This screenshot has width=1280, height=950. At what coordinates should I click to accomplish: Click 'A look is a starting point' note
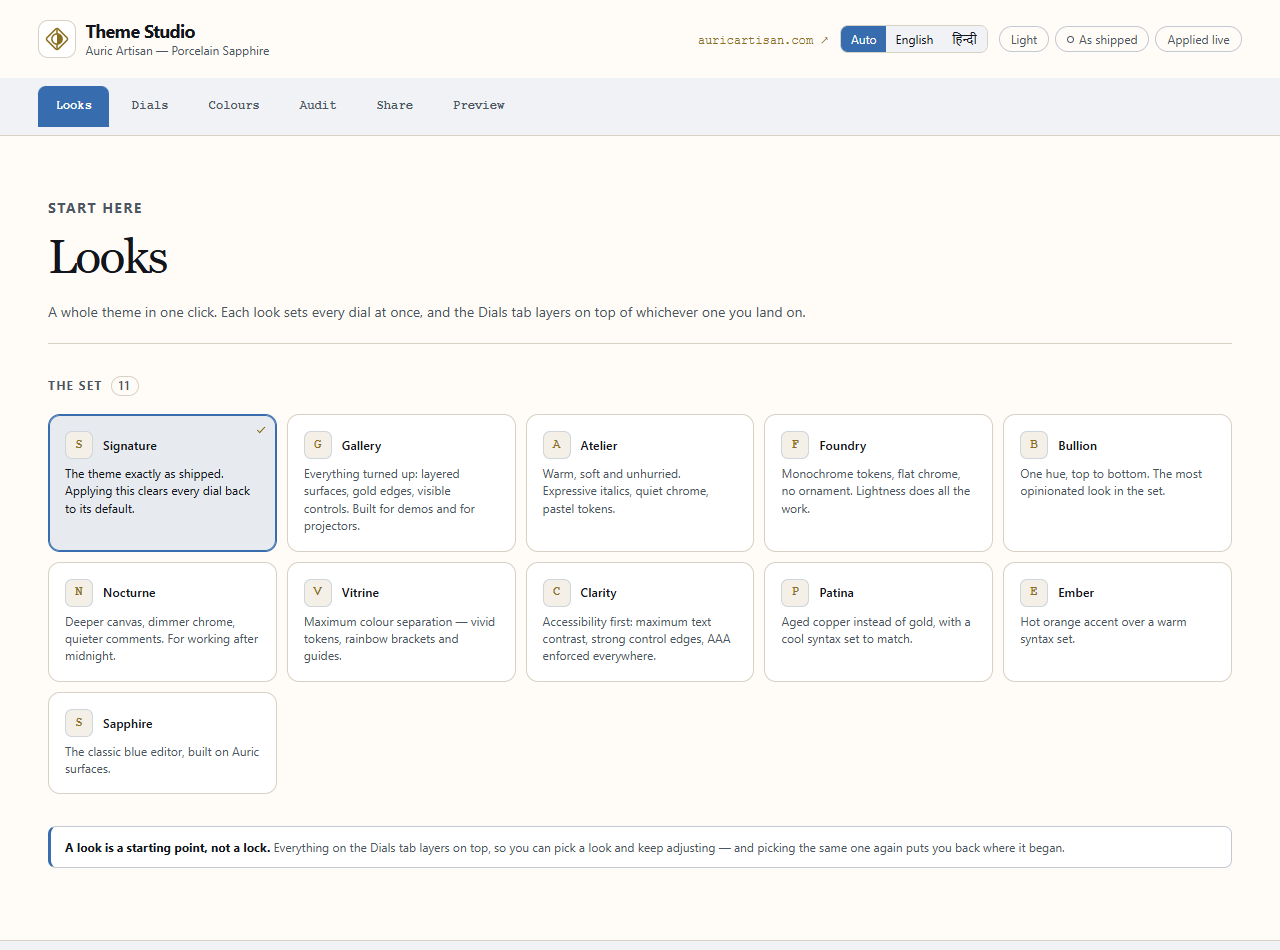click(640, 847)
